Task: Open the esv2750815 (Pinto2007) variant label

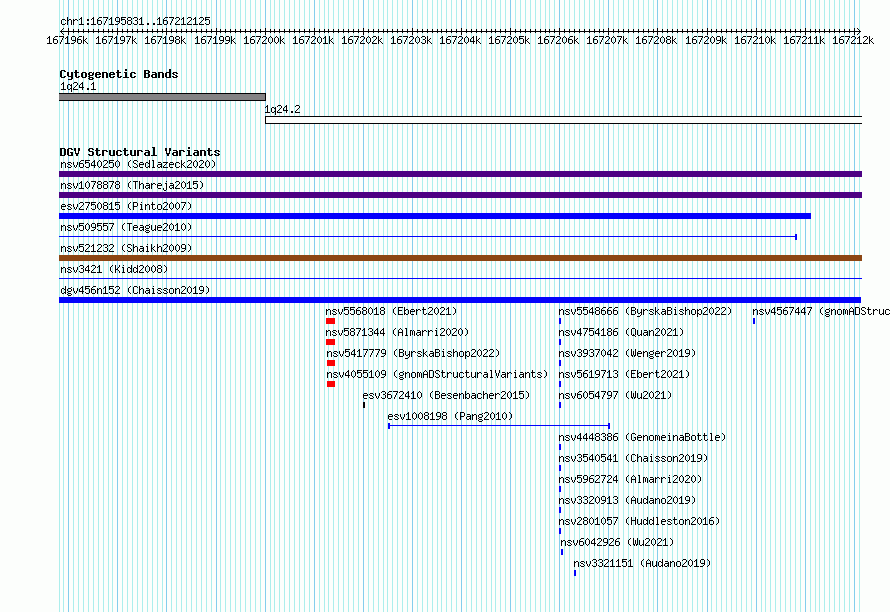Action: click(x=126, y=206)
